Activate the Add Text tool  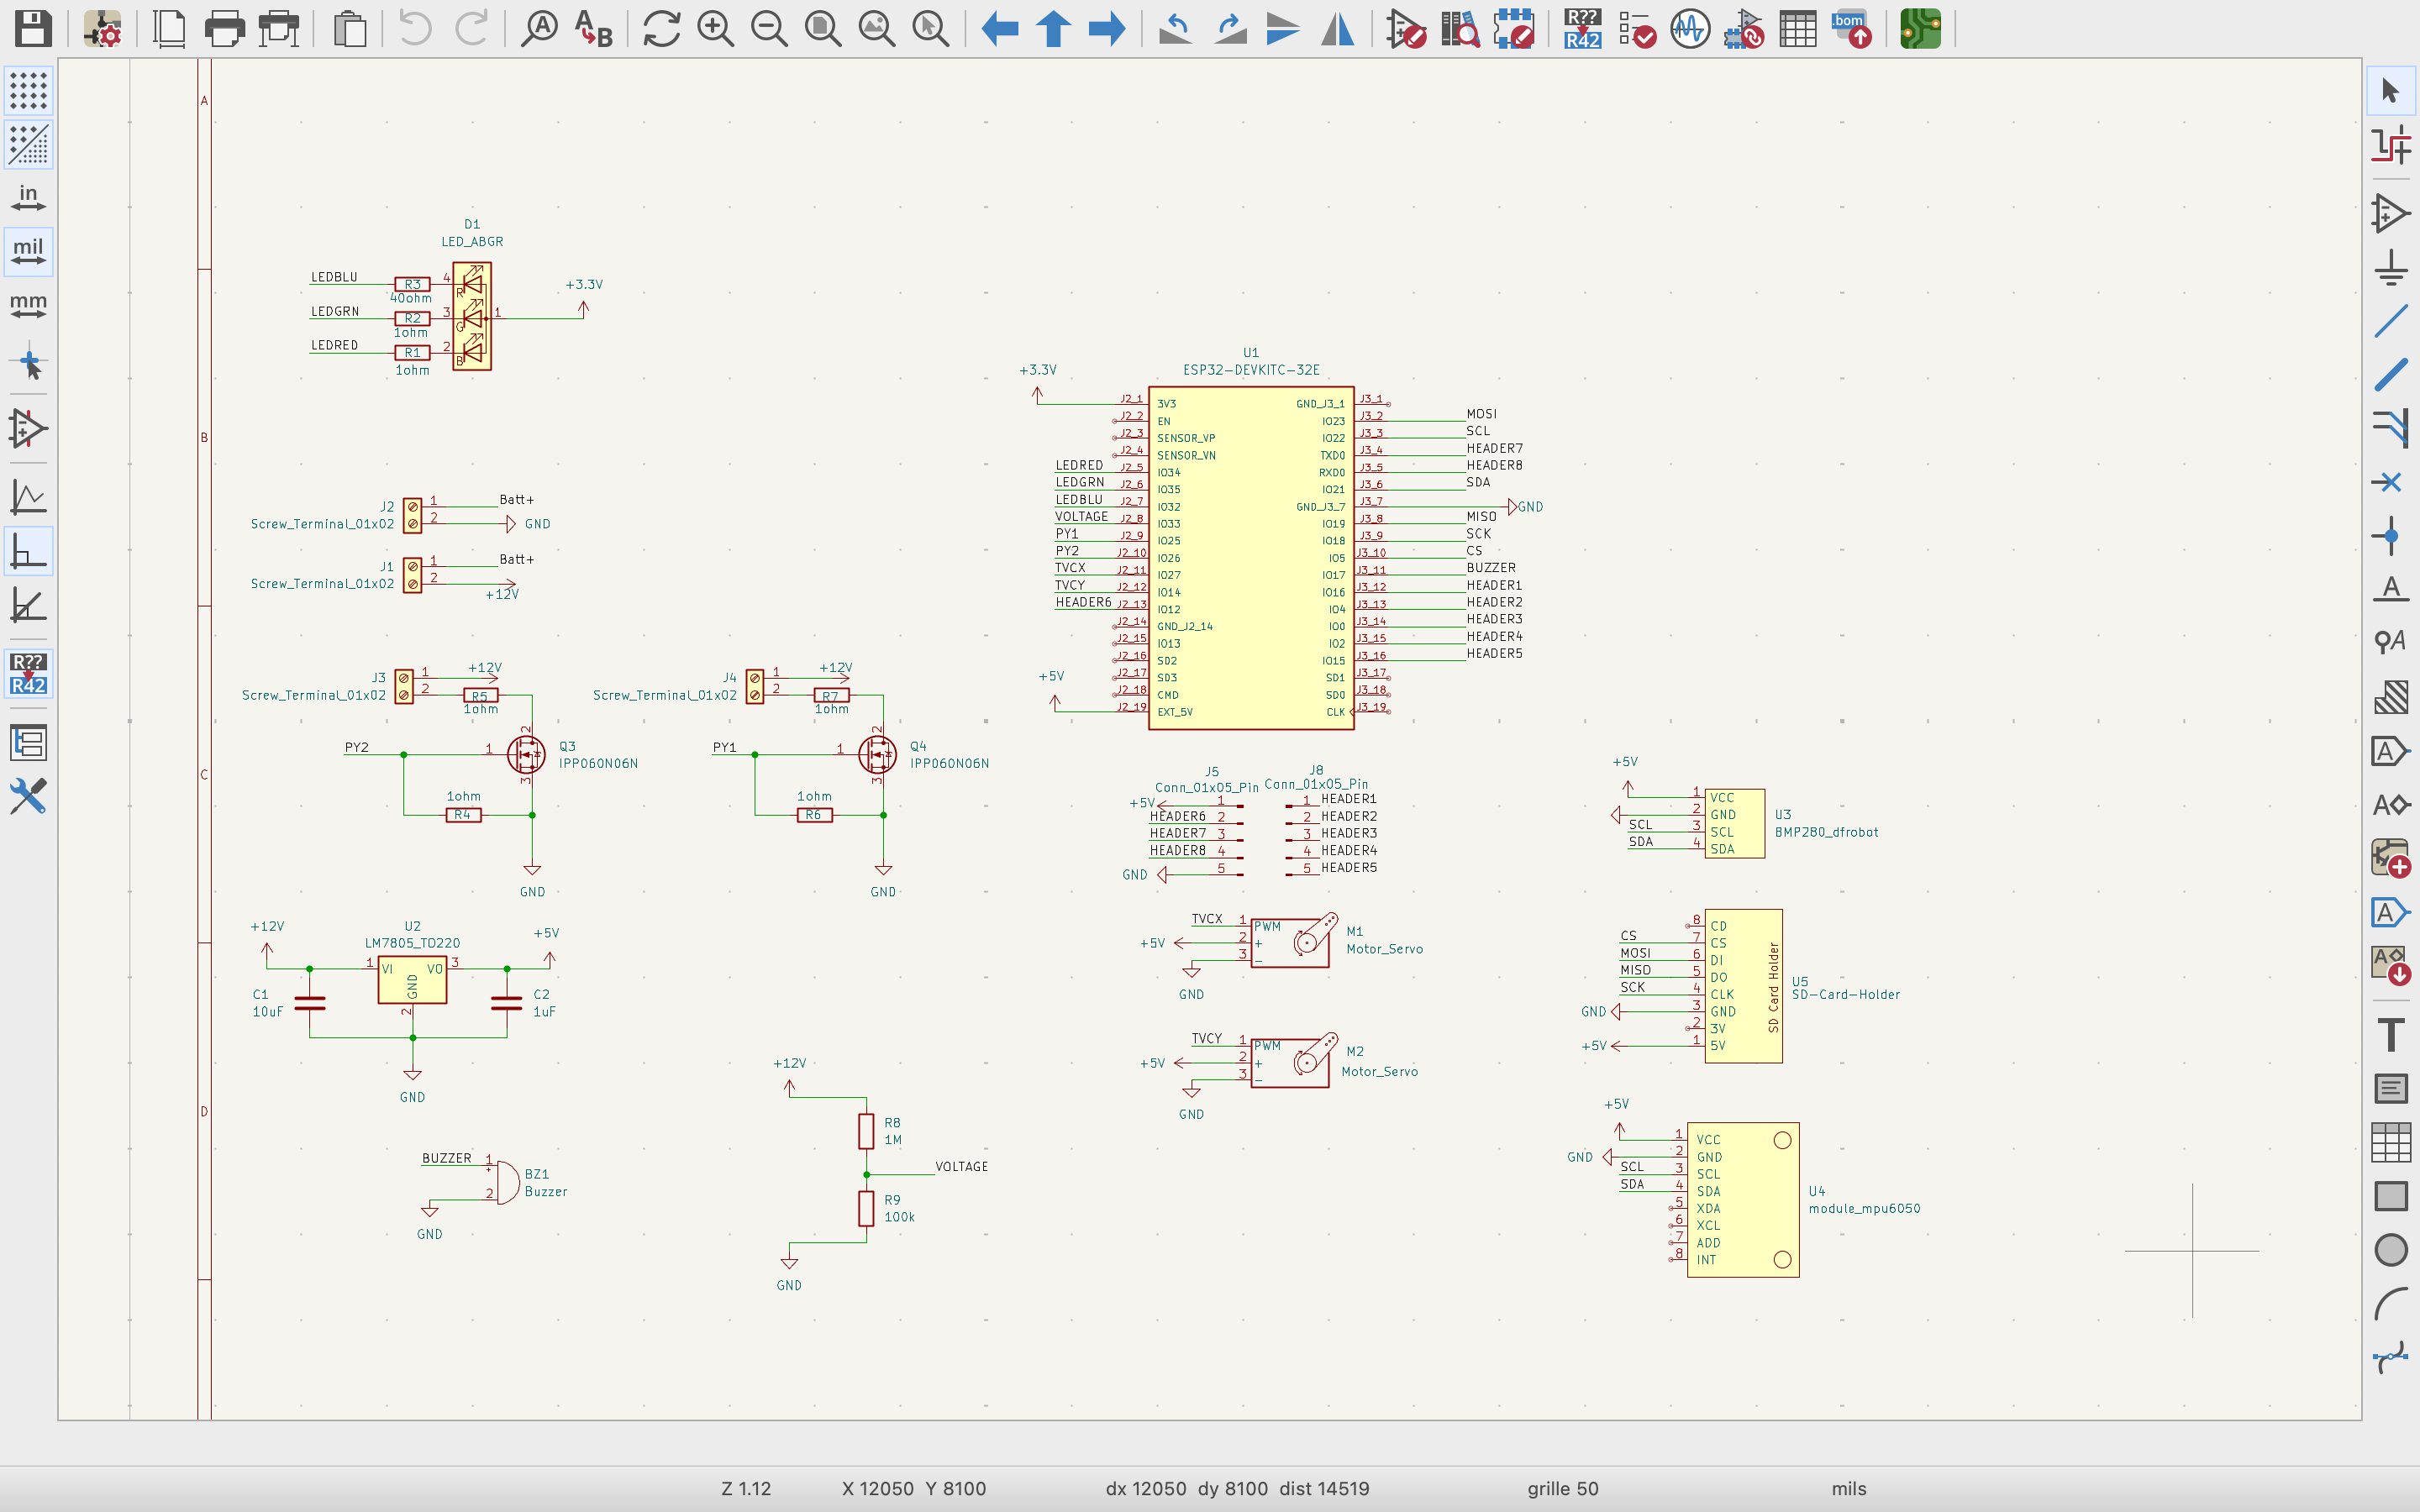[2390, 1034]
